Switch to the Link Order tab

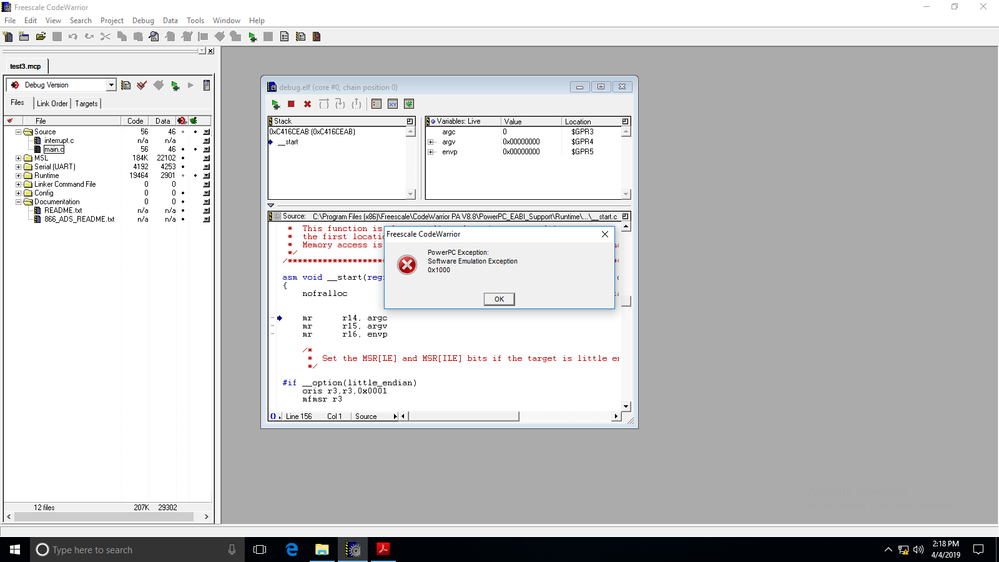pyautogui.click(x=52, y=103)
